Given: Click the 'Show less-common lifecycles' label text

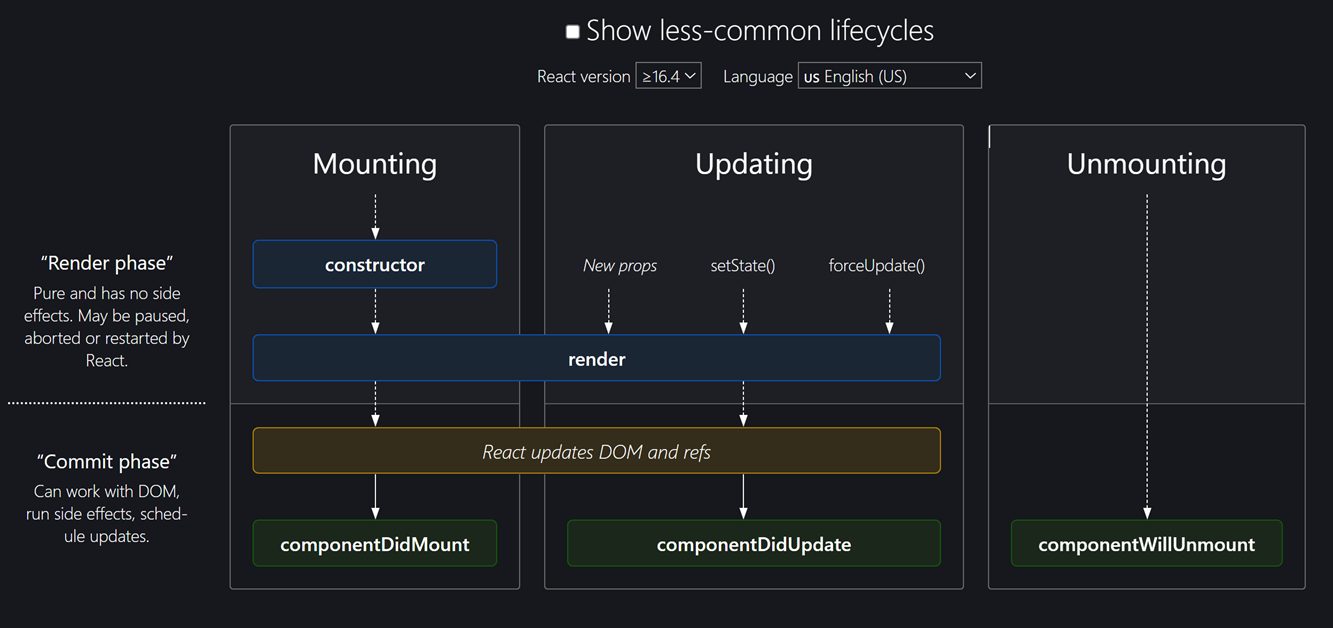Looking at the screenshot, I should tap(760, 31).
